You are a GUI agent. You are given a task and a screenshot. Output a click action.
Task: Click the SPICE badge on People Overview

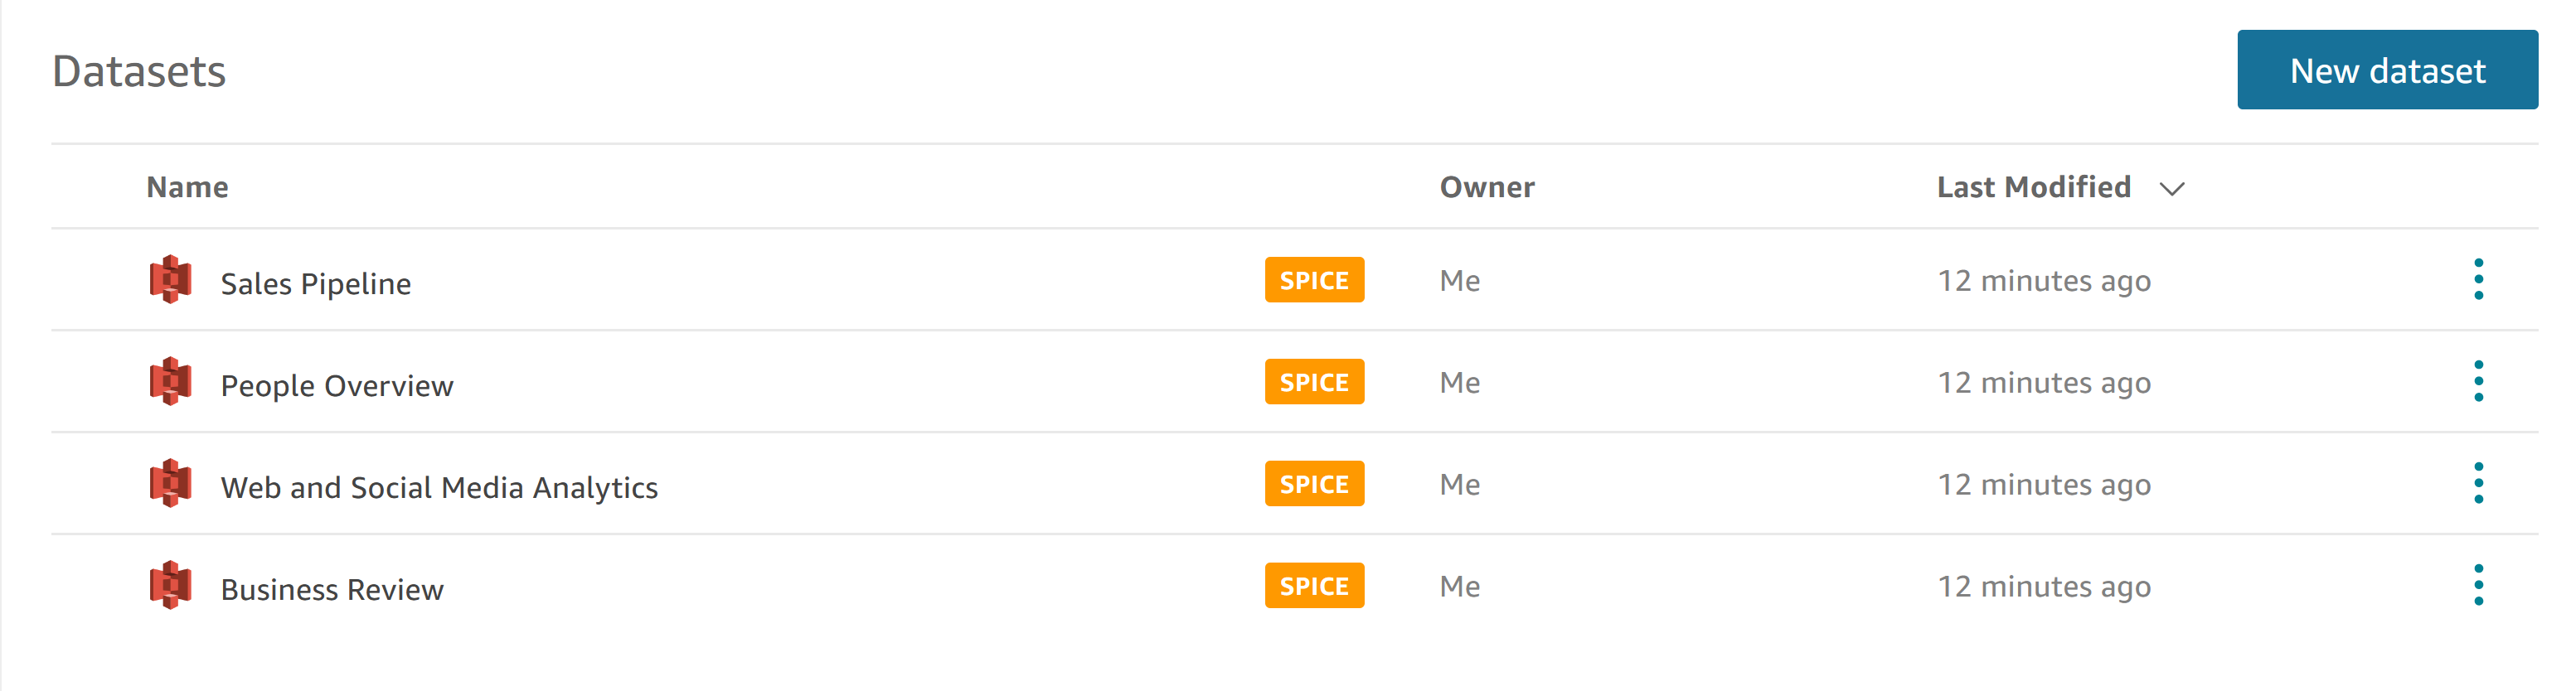coord(1314,382)
